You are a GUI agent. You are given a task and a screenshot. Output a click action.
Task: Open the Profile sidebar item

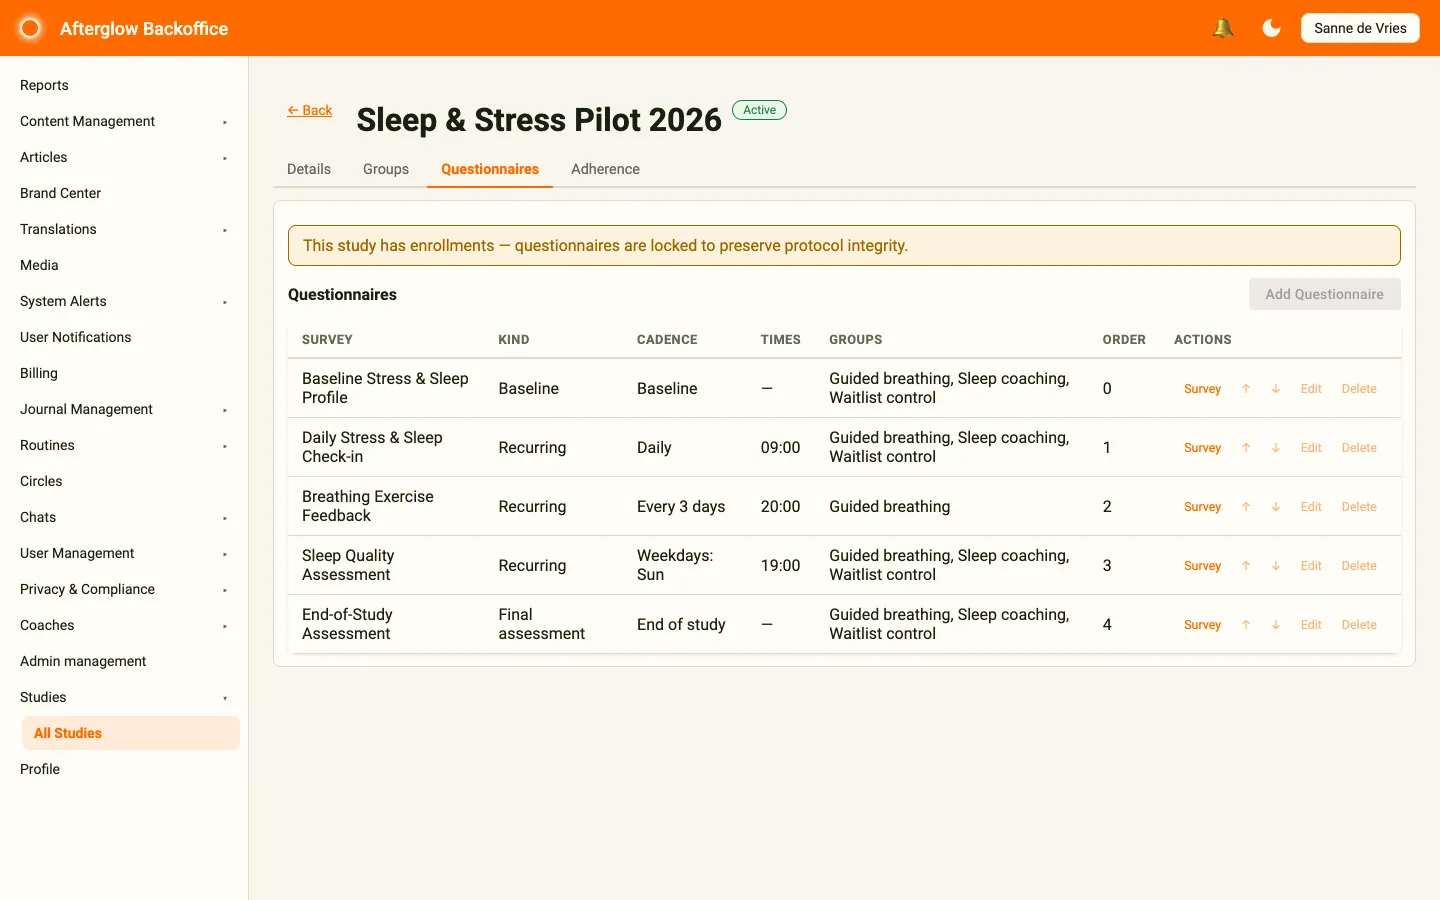click(x=124, y=770)
